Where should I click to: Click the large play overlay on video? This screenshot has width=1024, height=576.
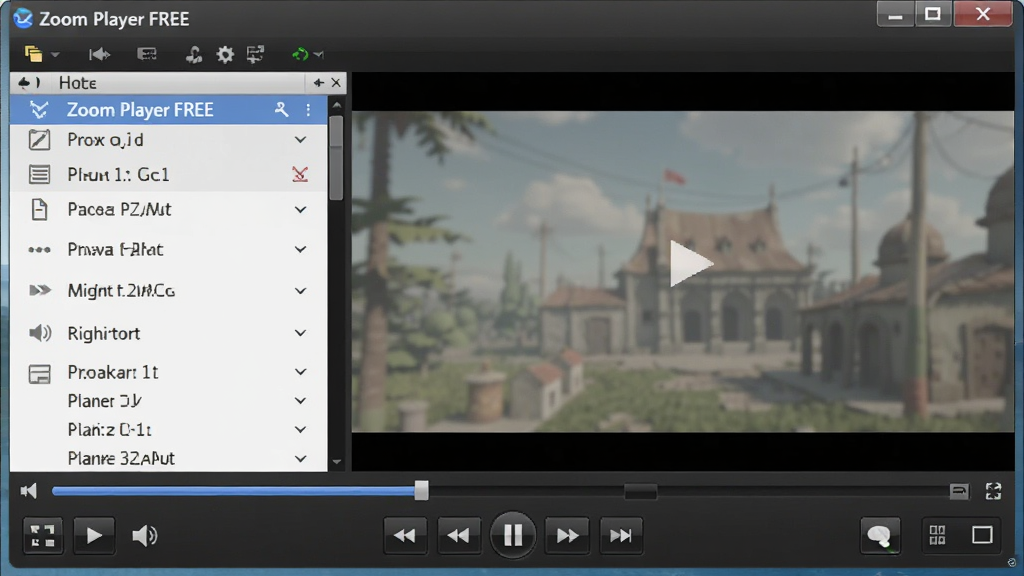coord(690,263)
